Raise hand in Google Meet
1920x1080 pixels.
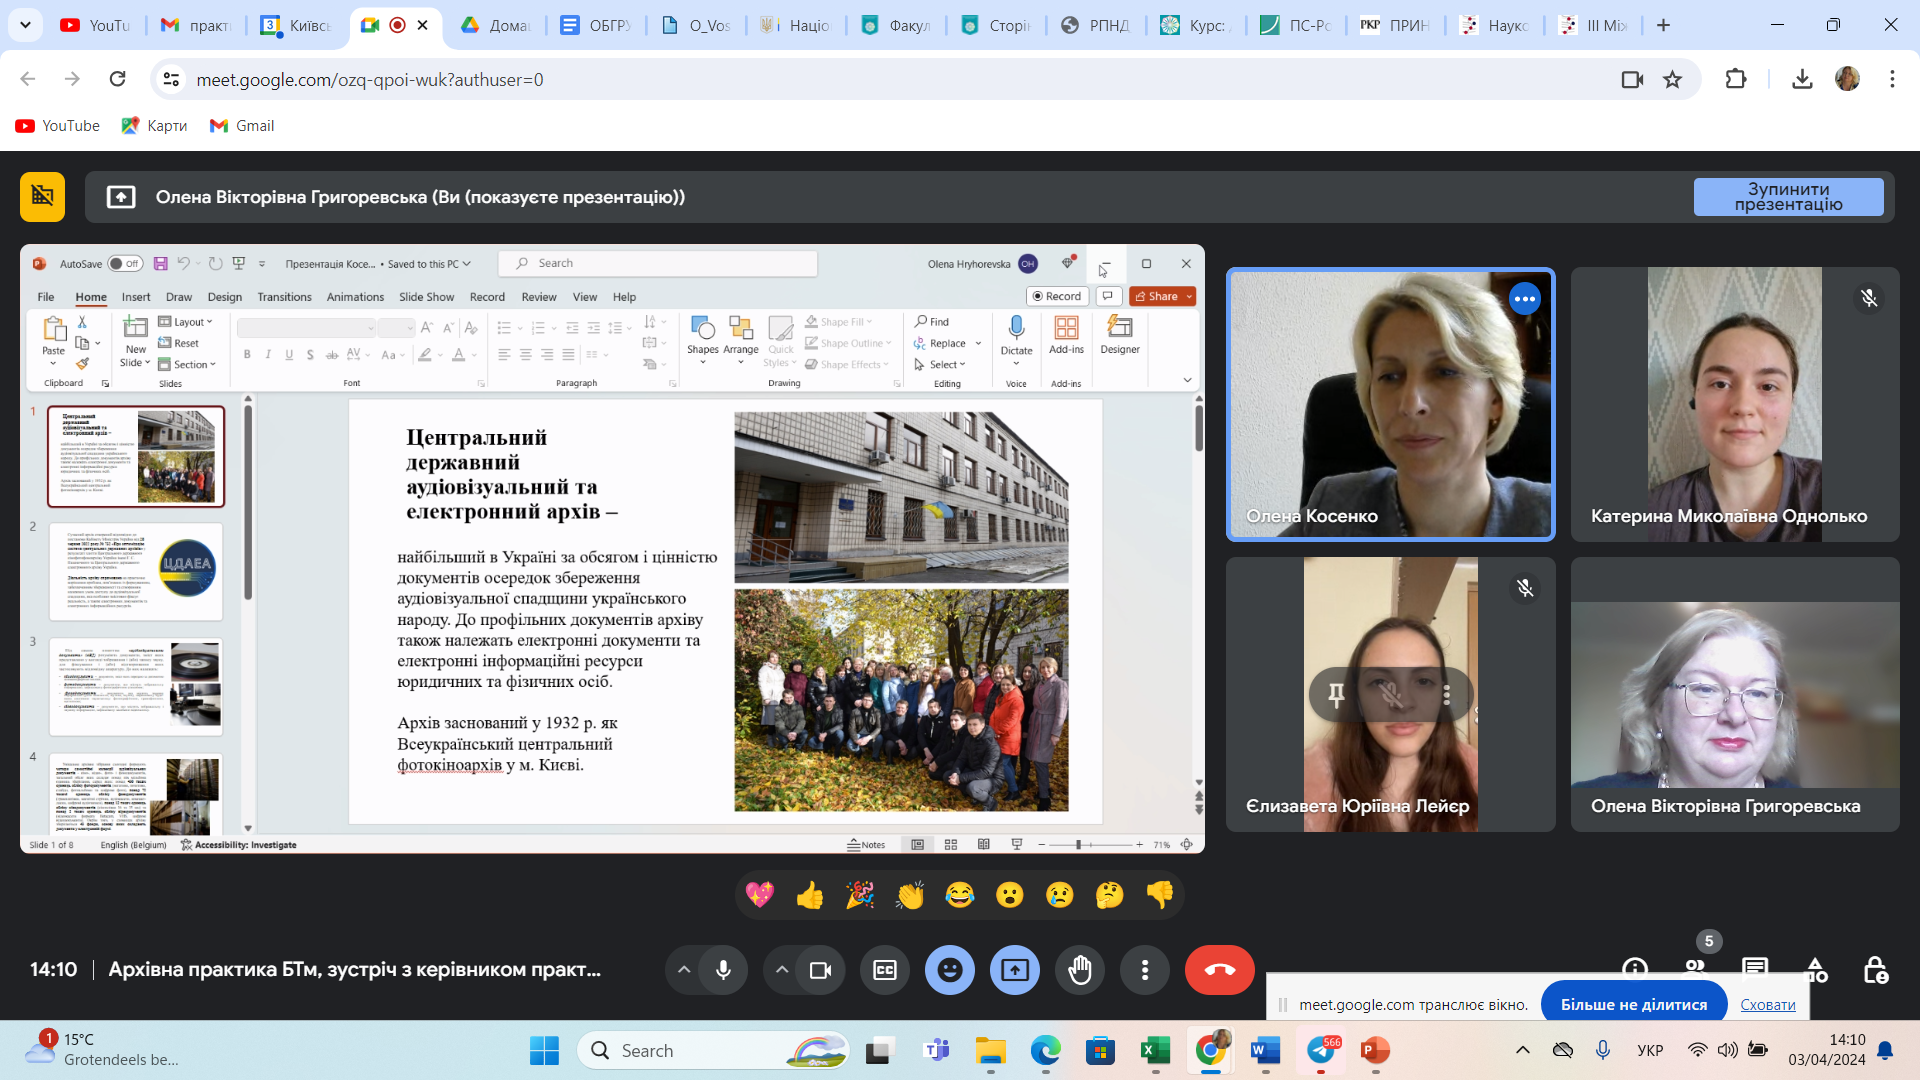pyautogui.click(x=1080, y=970)
